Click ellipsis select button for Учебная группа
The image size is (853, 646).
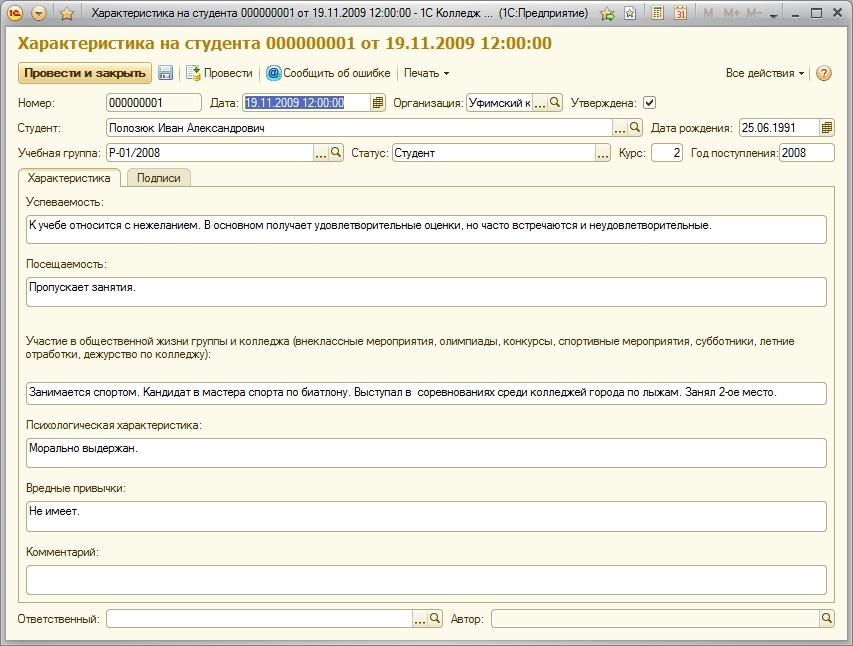coord(321,153)
